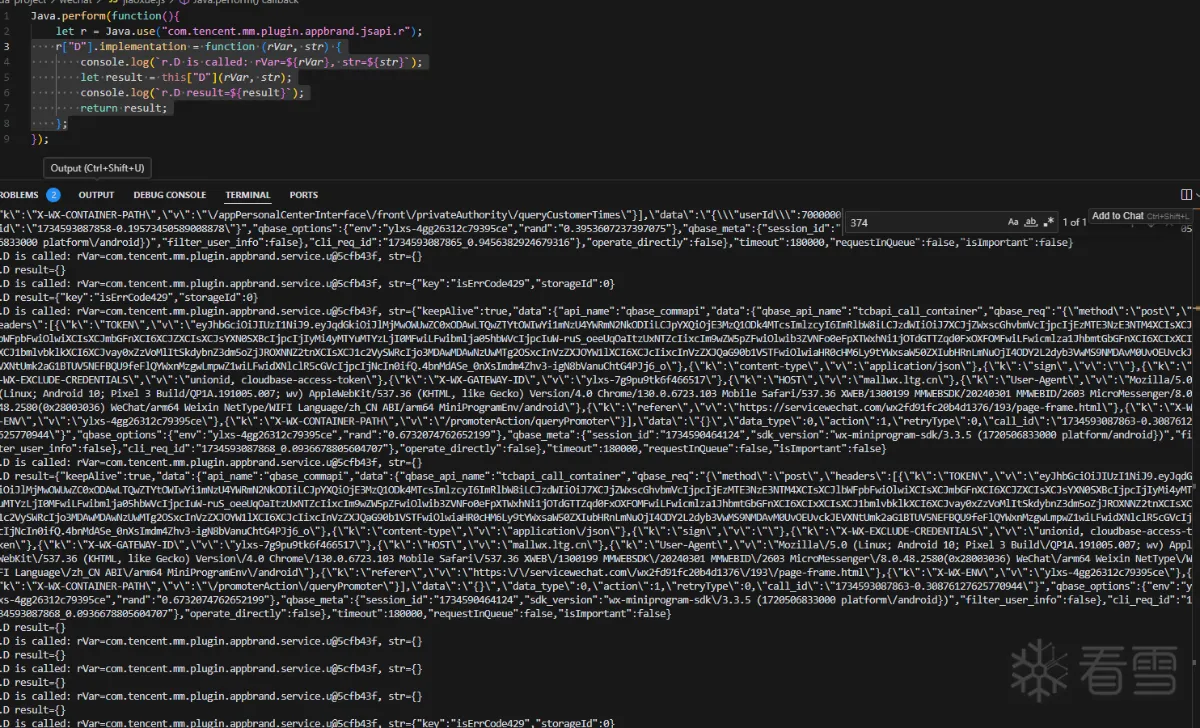Click the TERMINAL tab
1200x728 pixels.
[247, 195]
